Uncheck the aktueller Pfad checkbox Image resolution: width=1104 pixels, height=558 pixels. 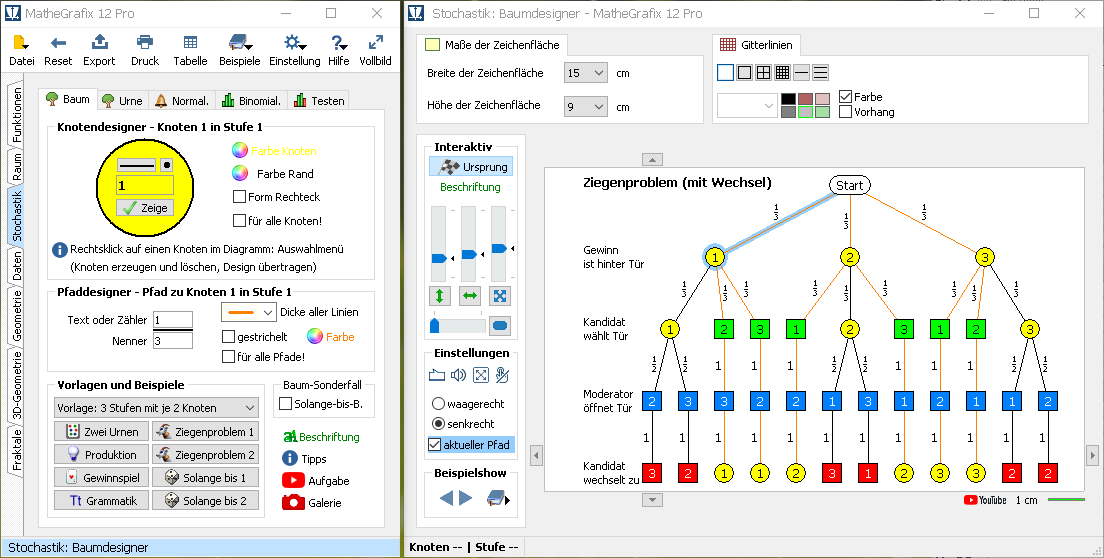pyautogui.click(x=434, y=445)
